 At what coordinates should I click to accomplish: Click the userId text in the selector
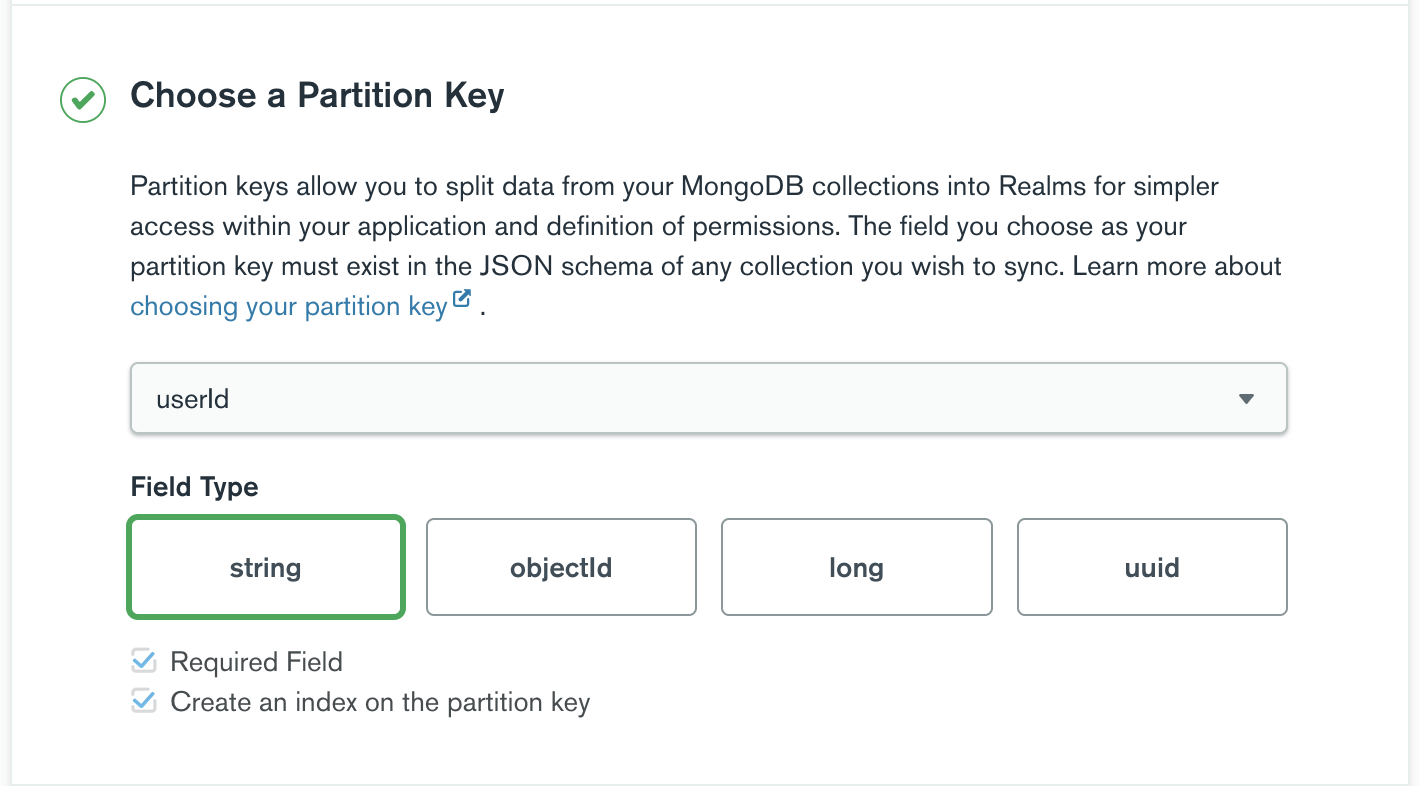193,399
